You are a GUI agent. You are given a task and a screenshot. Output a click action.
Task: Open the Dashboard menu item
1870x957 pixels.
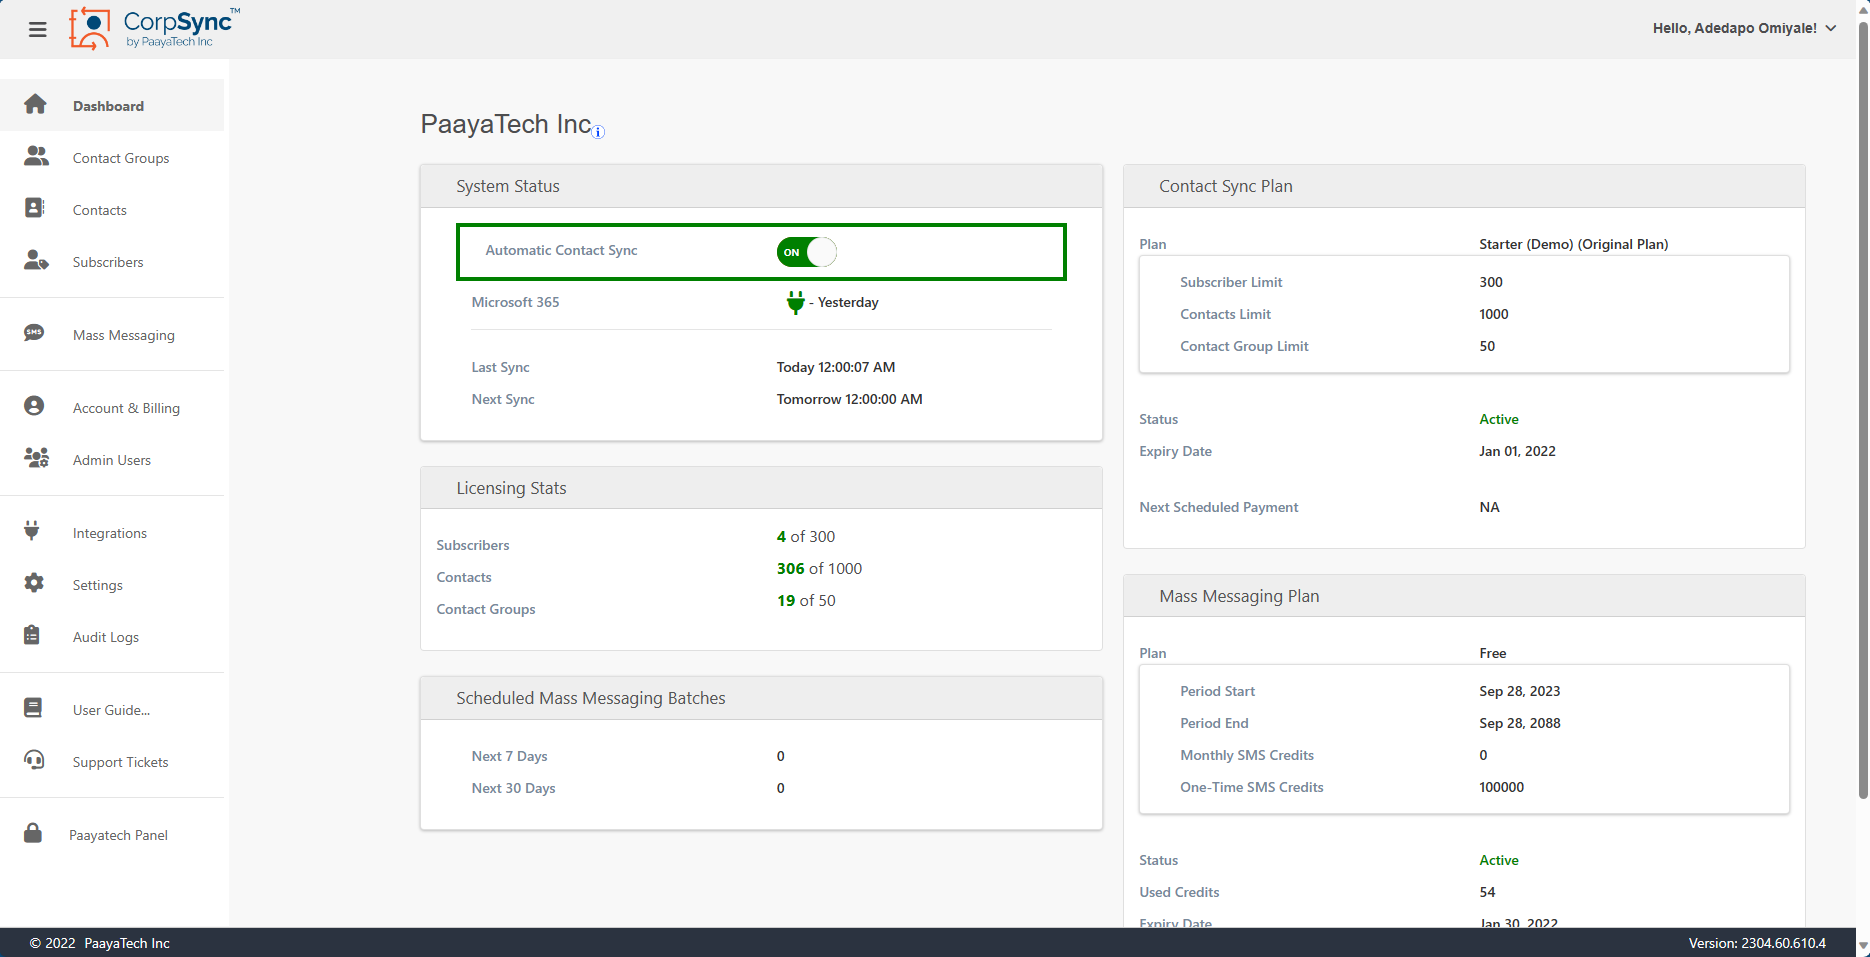[x=108, y=106]
